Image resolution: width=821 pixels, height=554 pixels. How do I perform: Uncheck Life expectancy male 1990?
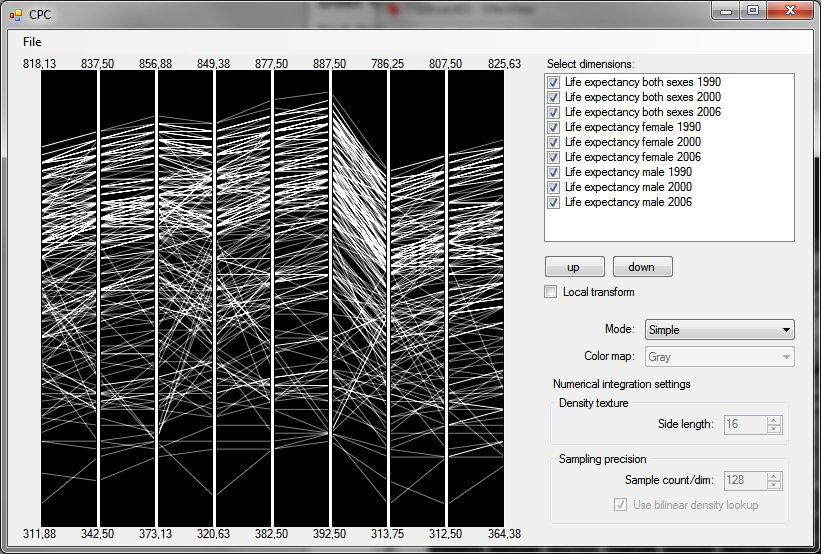(x=553, y=172)
